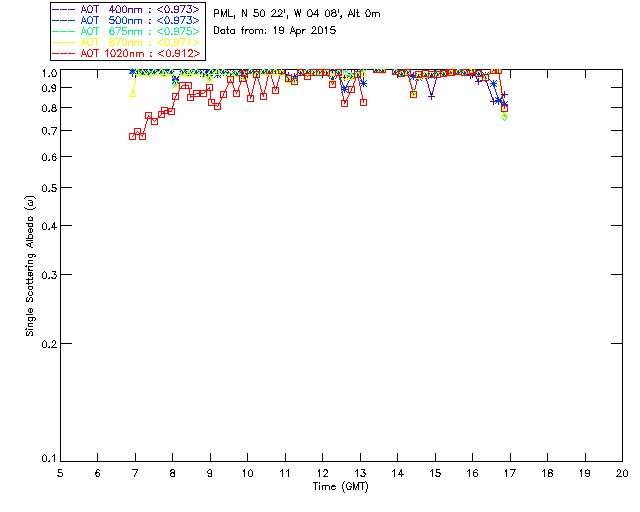Click the yellow triangle marker near 7 GMT
This screenshot has width=640, height=512.
pyautogui.click(x=133, y=94)
